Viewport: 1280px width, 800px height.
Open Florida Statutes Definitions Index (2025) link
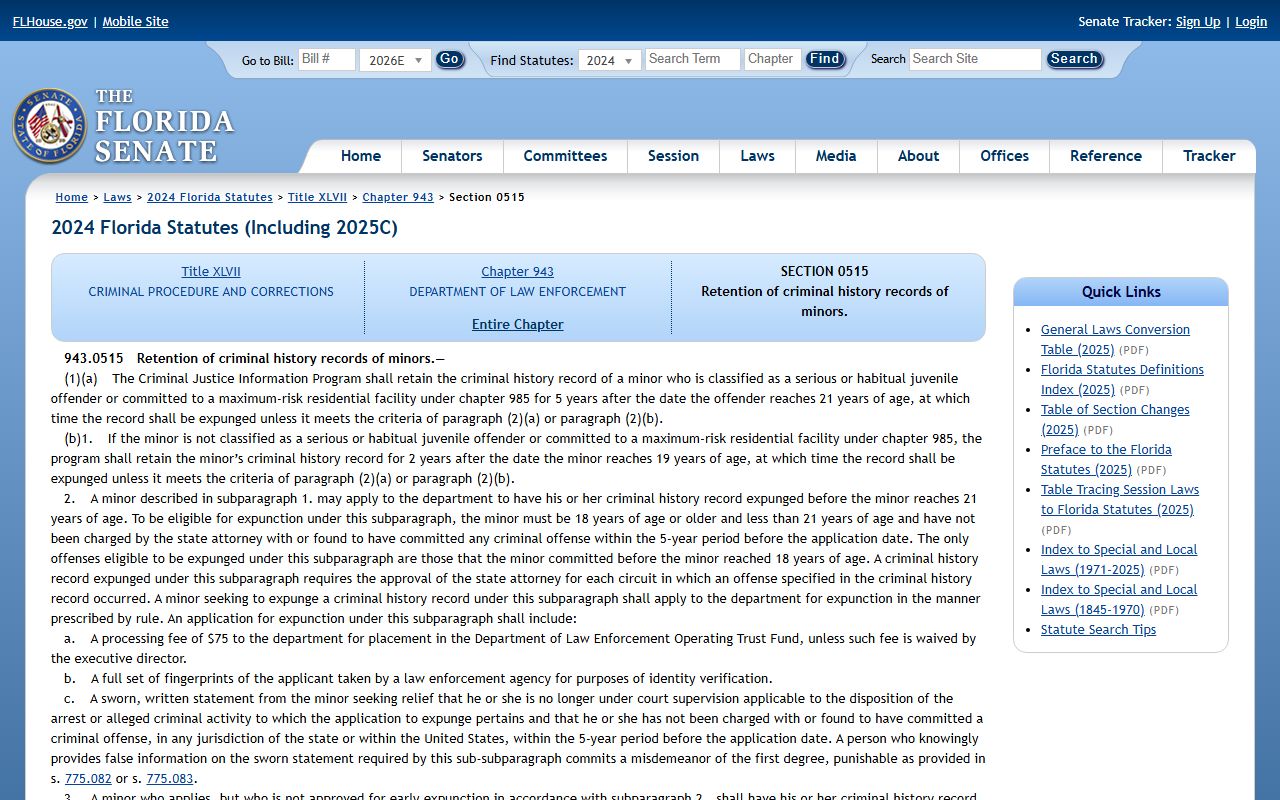point(1122,379)
